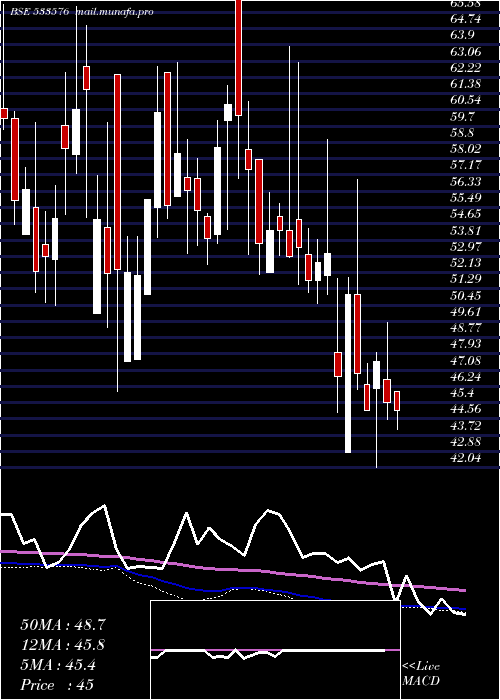The width and height of the screenshot is (500, 700).
Task: Click the 42.88 price axis label
Action: 466,442
